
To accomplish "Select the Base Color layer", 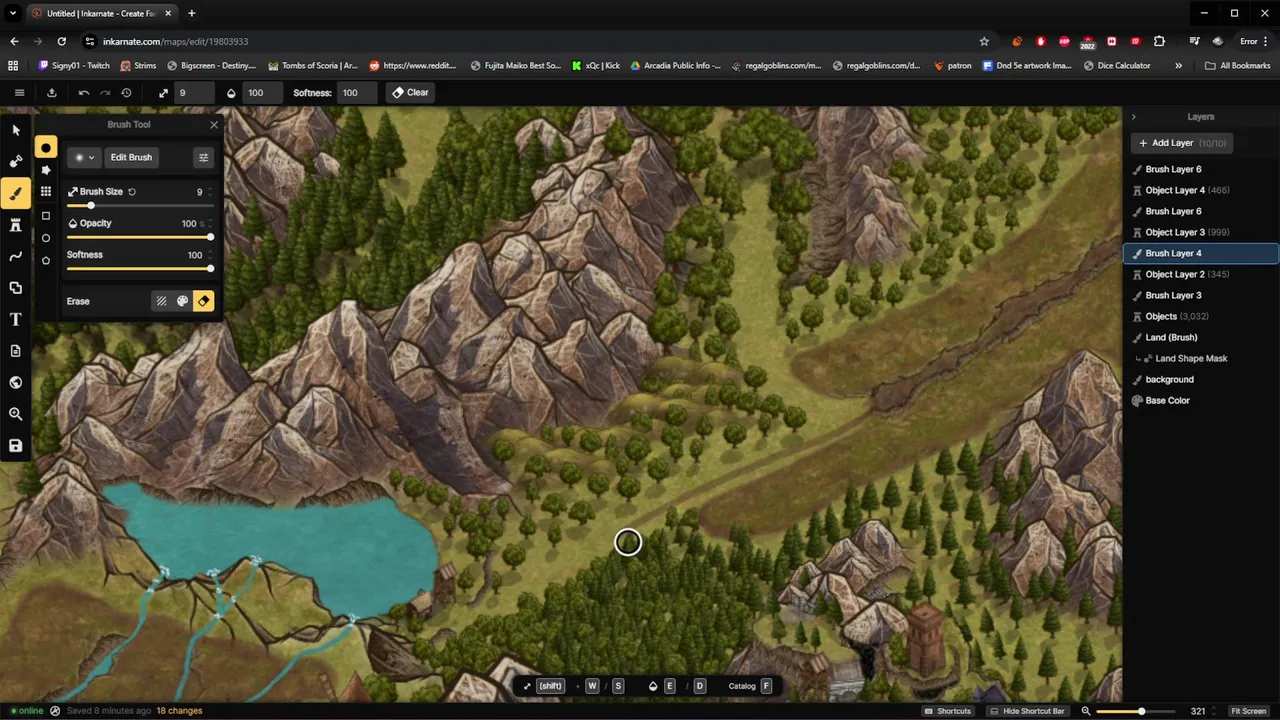I will point(1201,400).
